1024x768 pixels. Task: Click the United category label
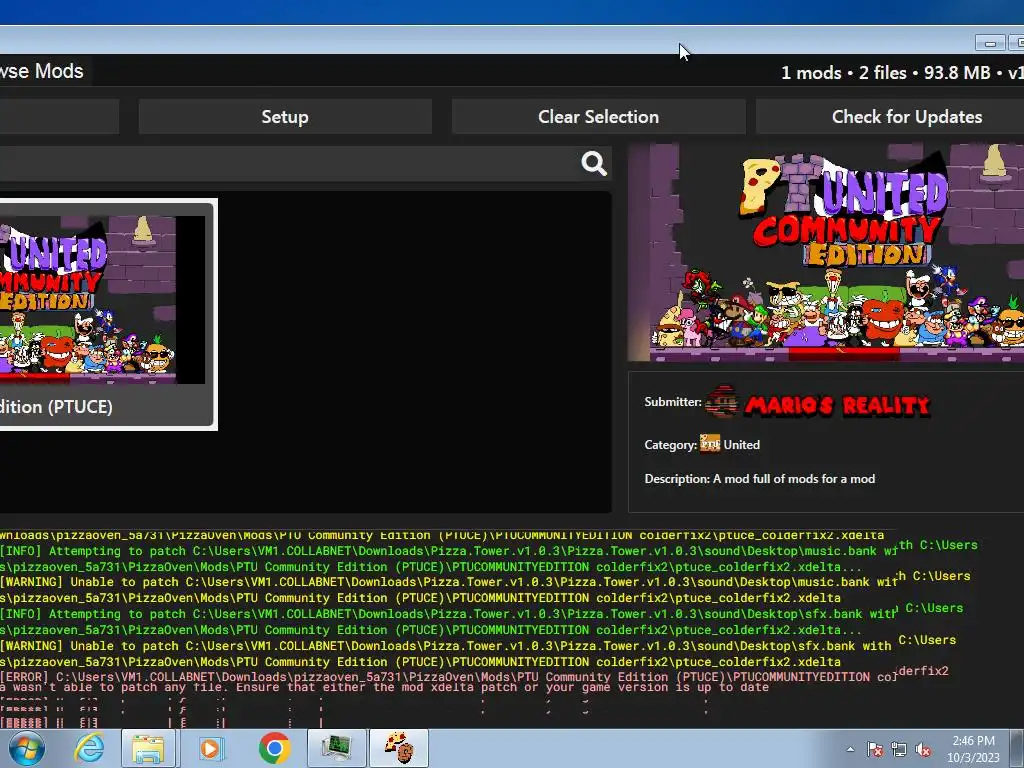click(741, 445)
